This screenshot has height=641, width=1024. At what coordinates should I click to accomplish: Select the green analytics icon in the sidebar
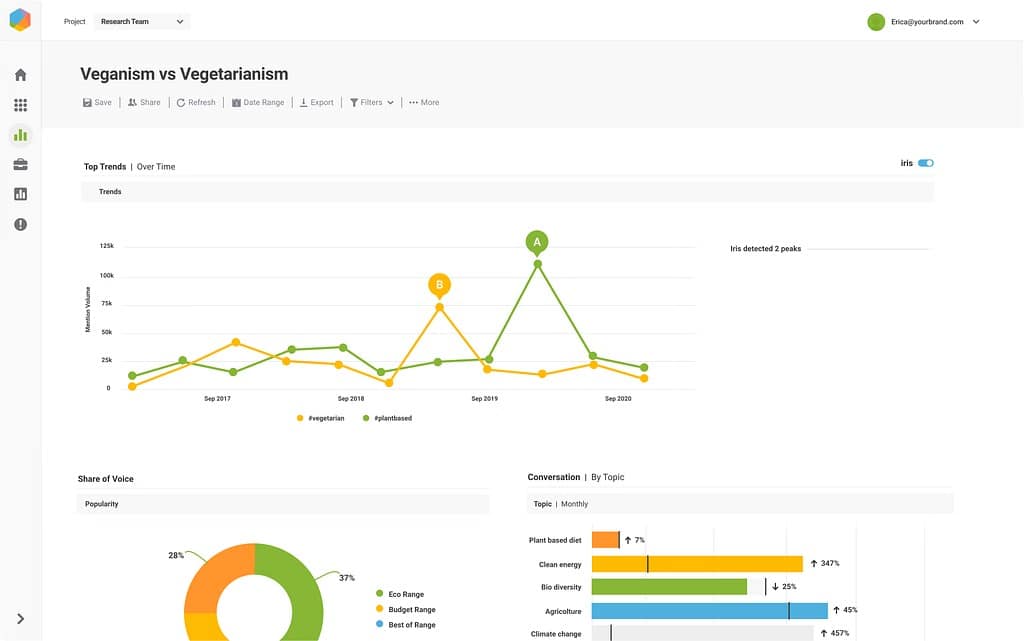tap(20, 134)
